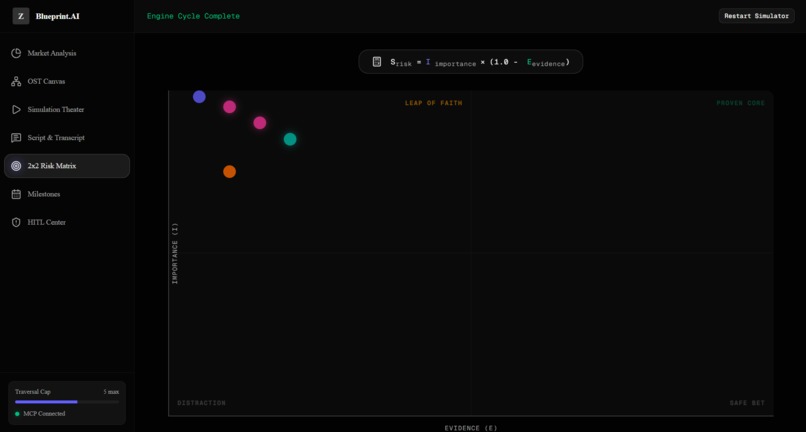The width and height of the screenshot is (806, 432).
Task: Click the Restart Simulator button
Action: (756, 16)
